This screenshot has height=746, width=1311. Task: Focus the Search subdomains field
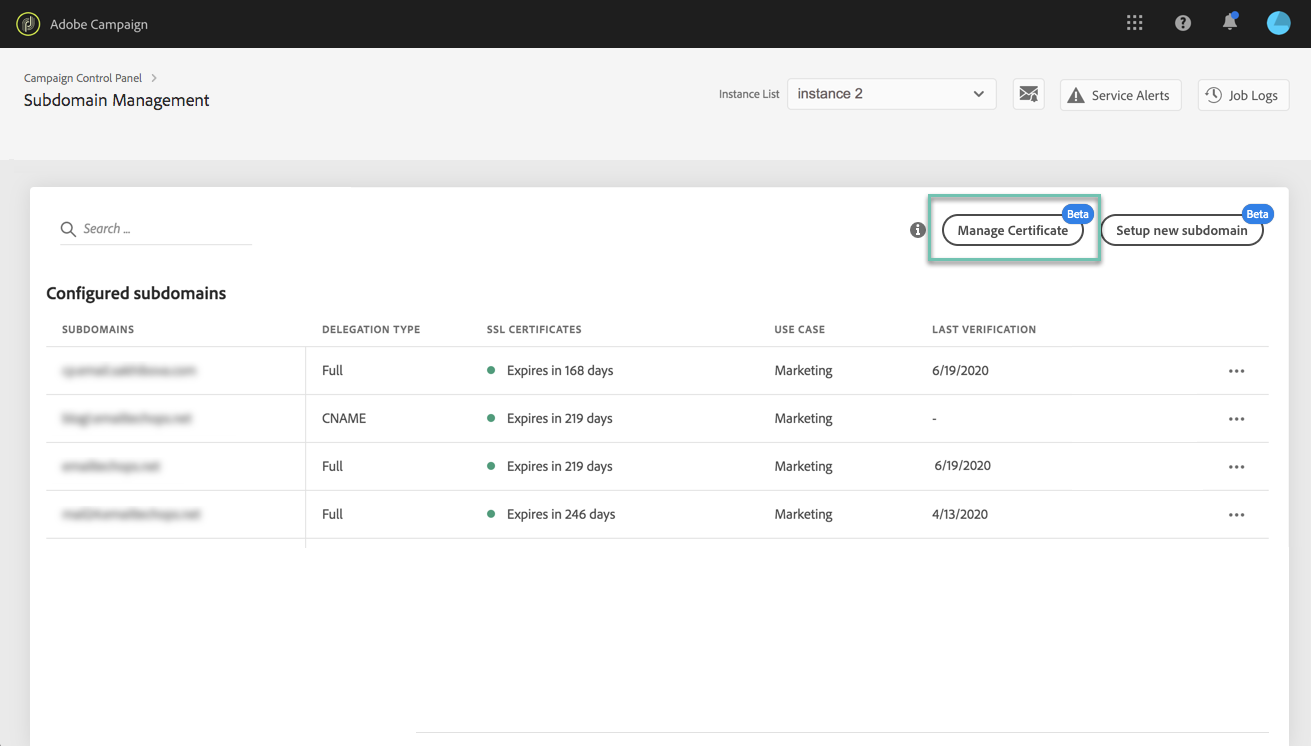tap(155, 229)
